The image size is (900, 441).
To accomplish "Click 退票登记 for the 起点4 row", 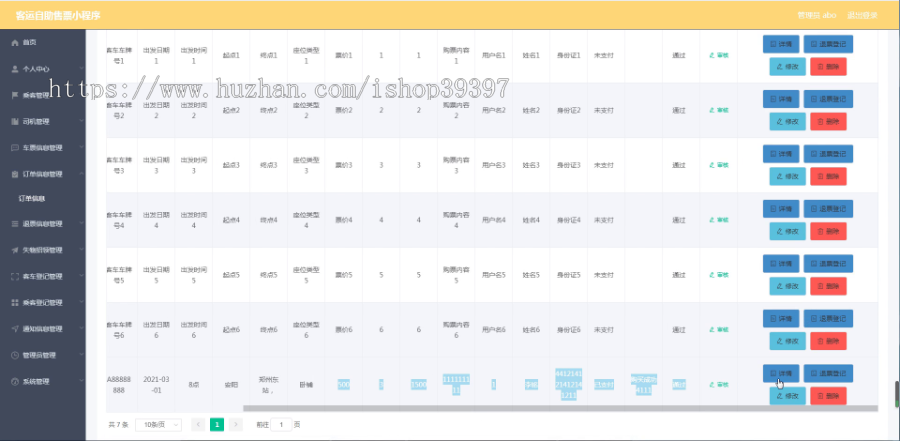I will click(x=828, y=208).
